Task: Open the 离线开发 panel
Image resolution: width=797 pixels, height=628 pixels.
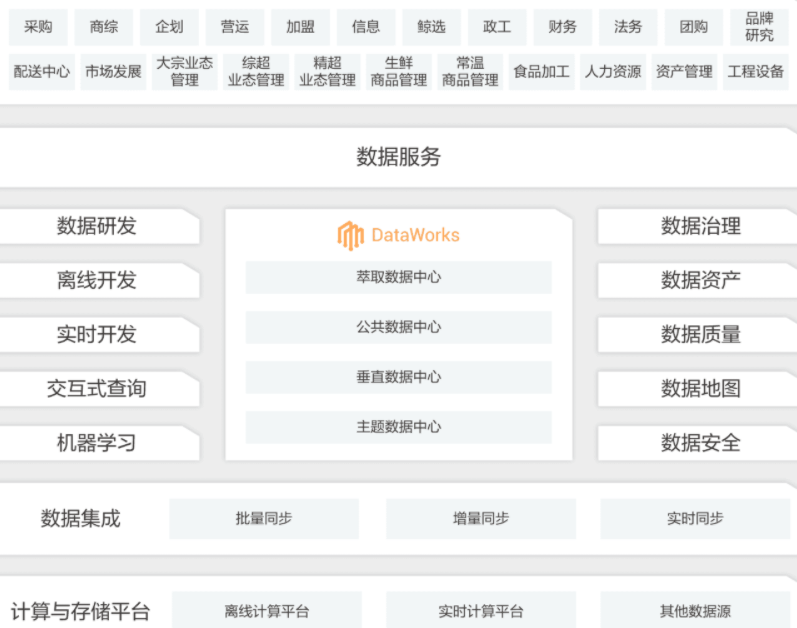Action: [x=99, y=280]
